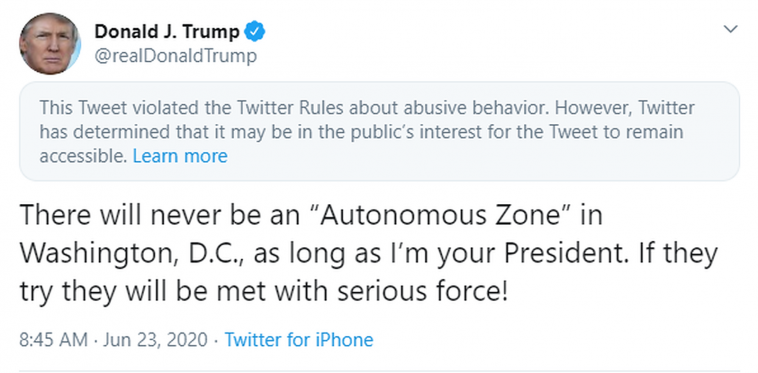758x373 pixels.
Task: Open the @realDonaldTrump handle link
Action: (175, 56)
